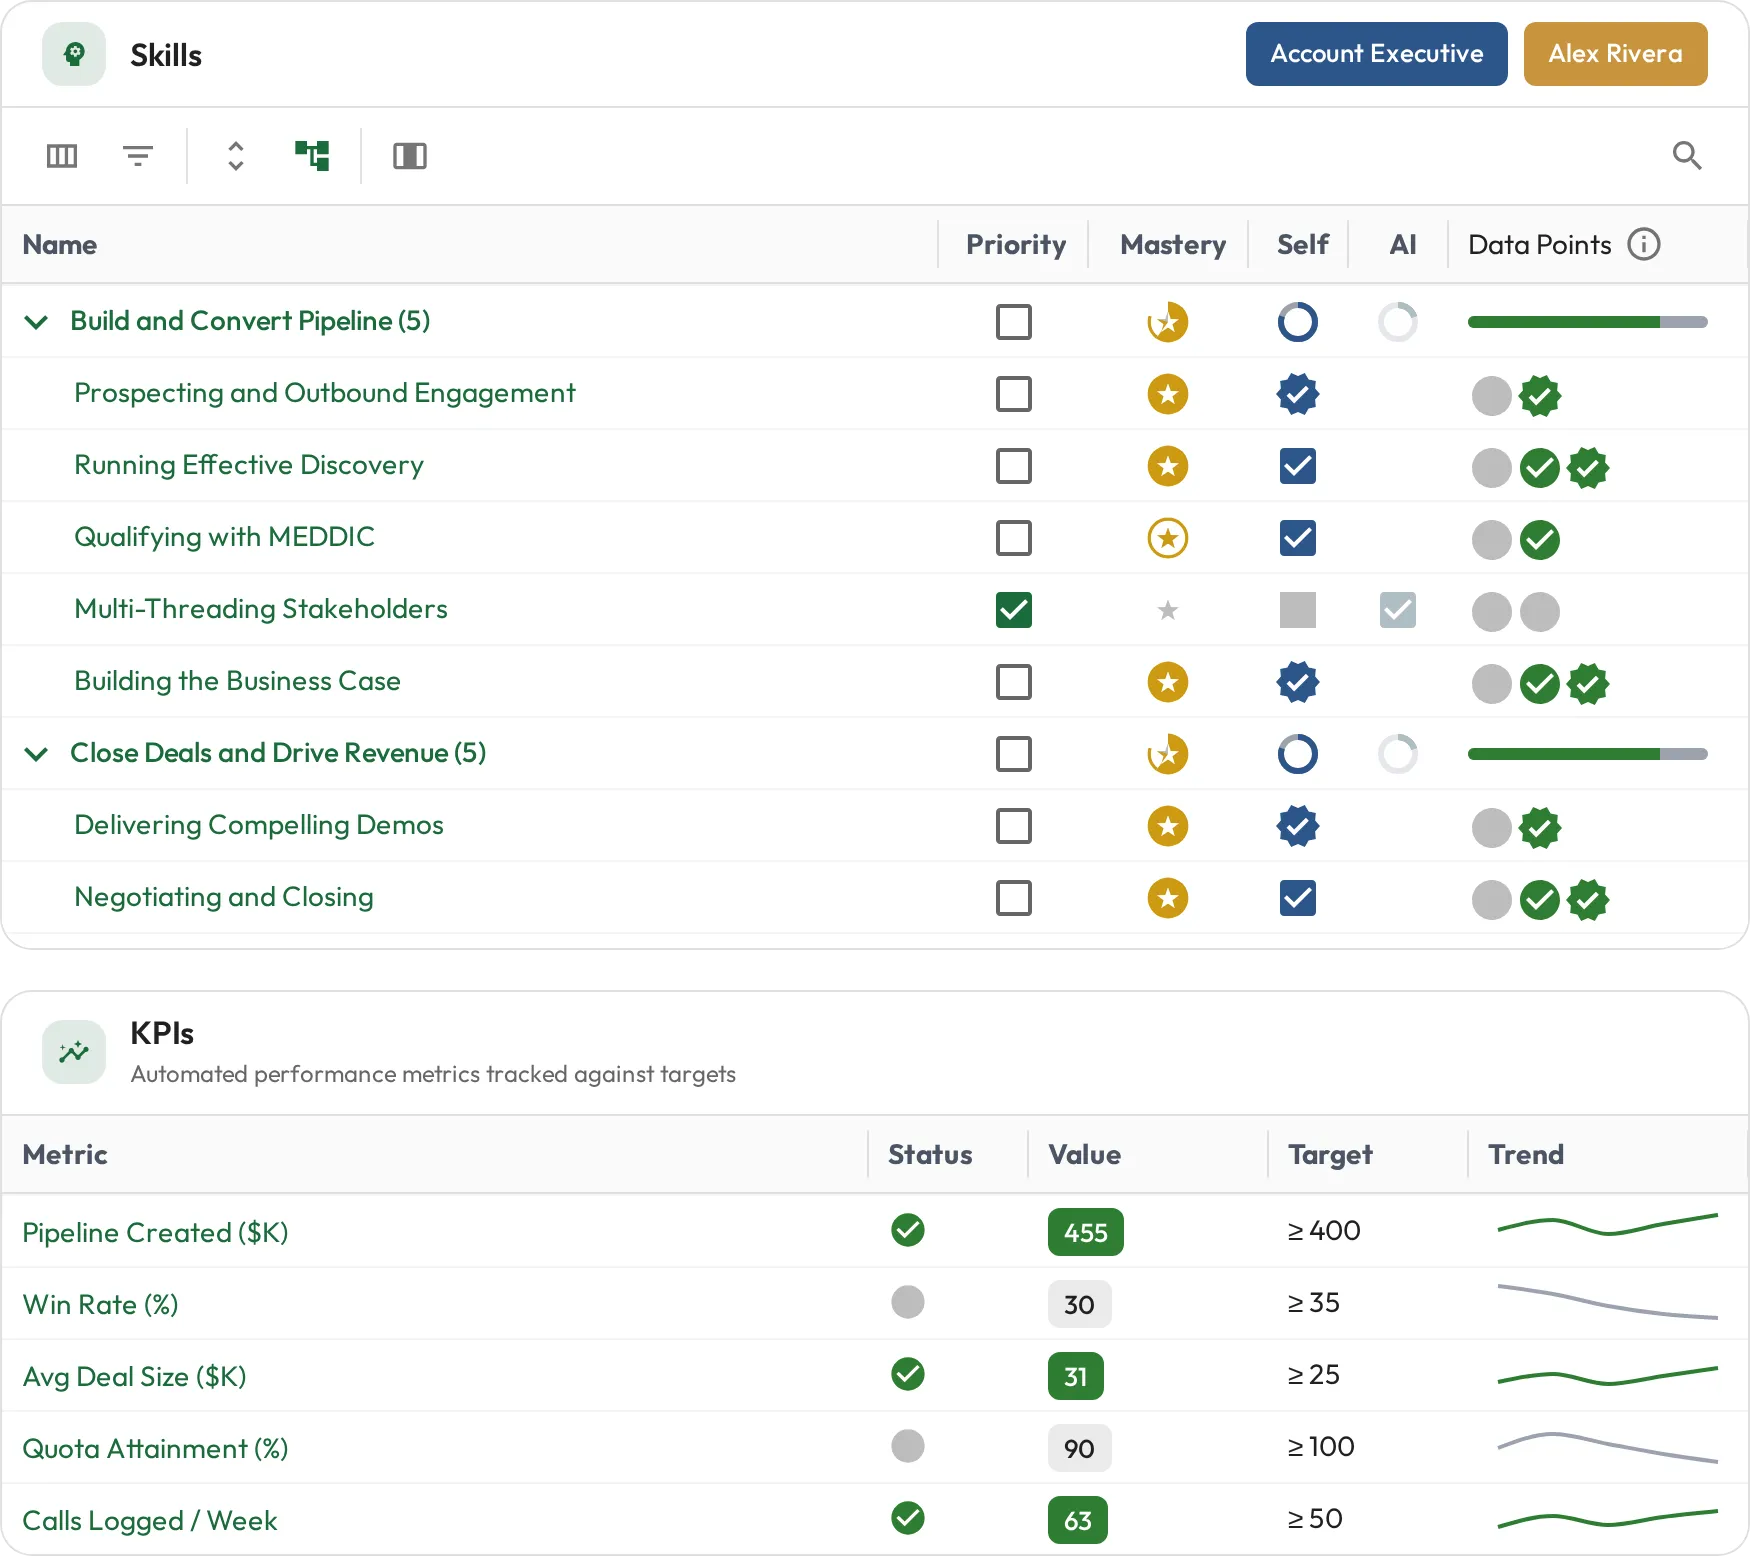Viewport: 1750px width, 1556px height.
Task: Click verified data point badge for Delivering Compelling Demos
Action: click(x=1540, y=828)
